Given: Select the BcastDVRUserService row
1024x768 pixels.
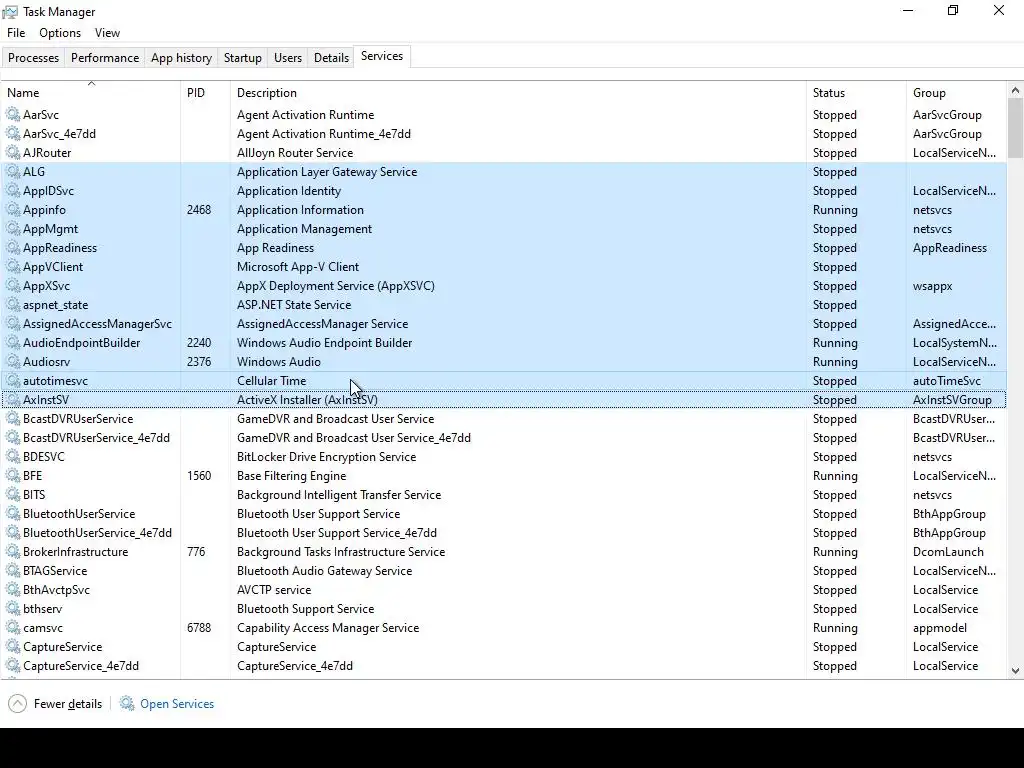Looking at the screenshot, I should [x=504, y=419].
